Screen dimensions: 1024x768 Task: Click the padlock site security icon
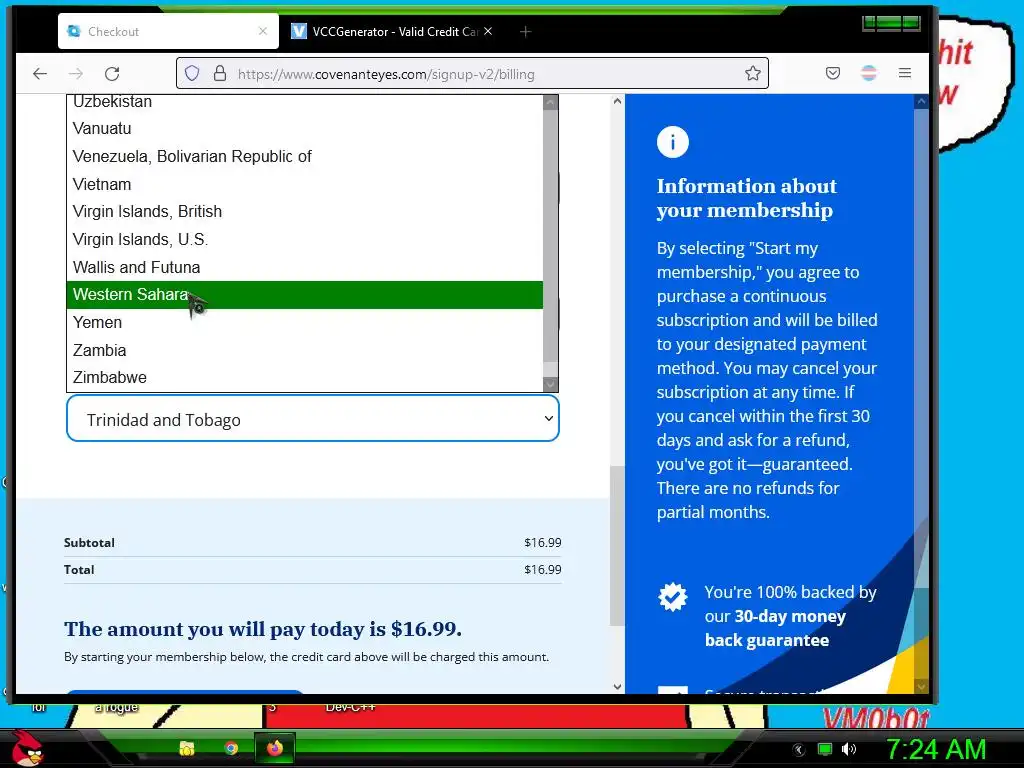tap(220, 73)
